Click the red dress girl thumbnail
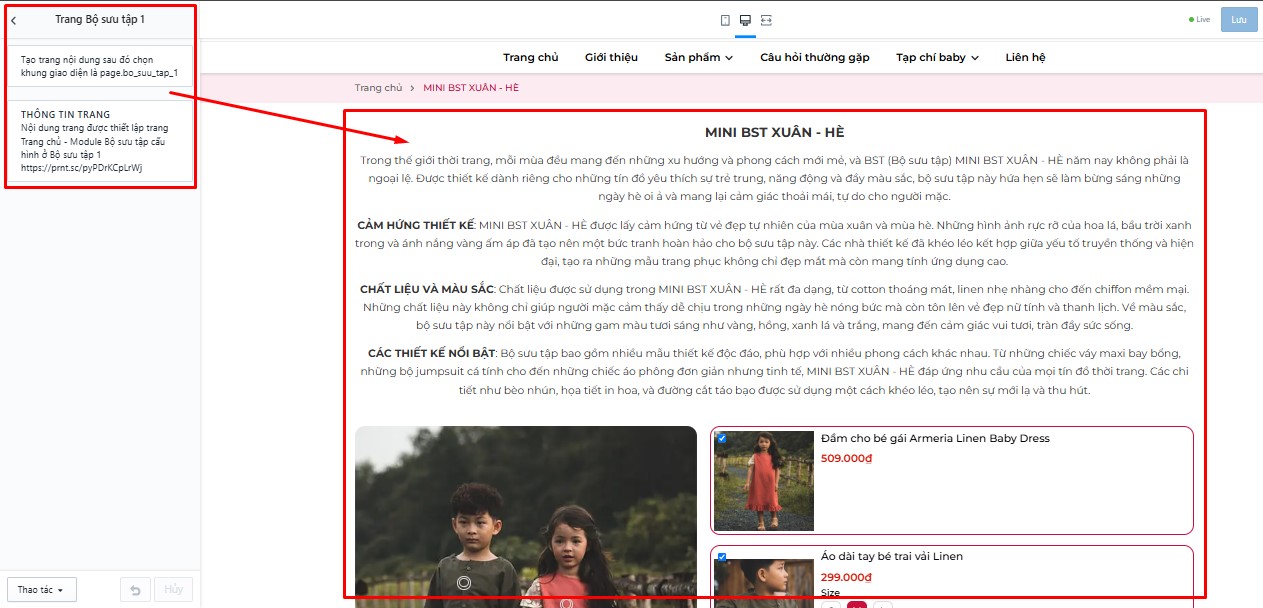Viewport: 1263px width, 608px height. (x=764, y=481)
